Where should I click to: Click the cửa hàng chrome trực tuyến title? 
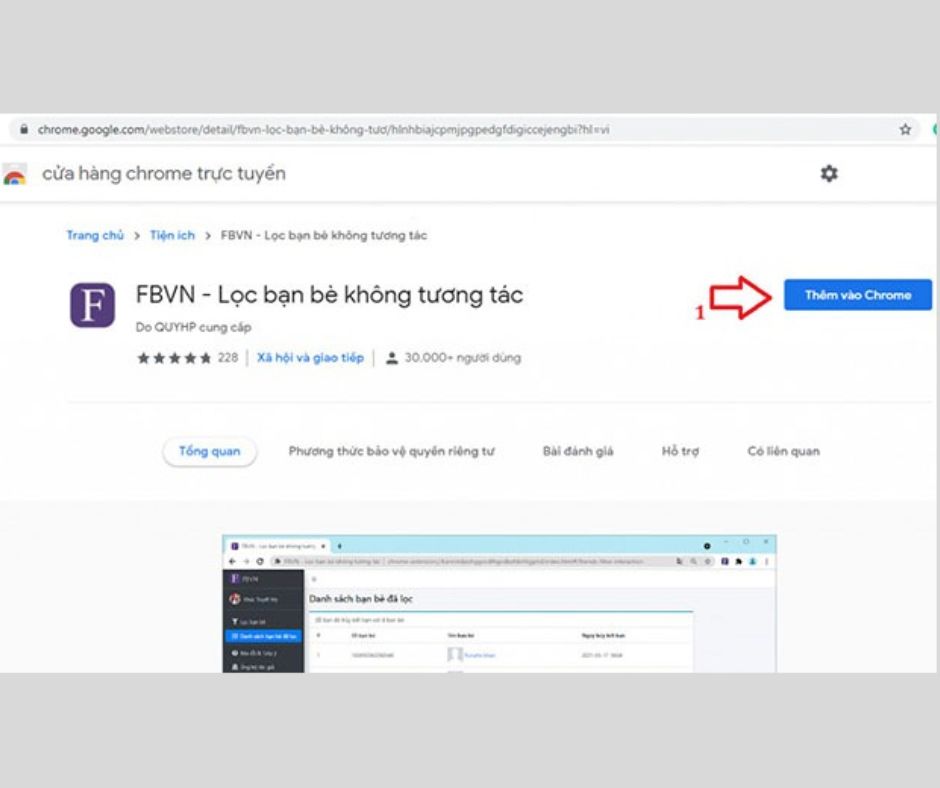click(x=164, y=173)
